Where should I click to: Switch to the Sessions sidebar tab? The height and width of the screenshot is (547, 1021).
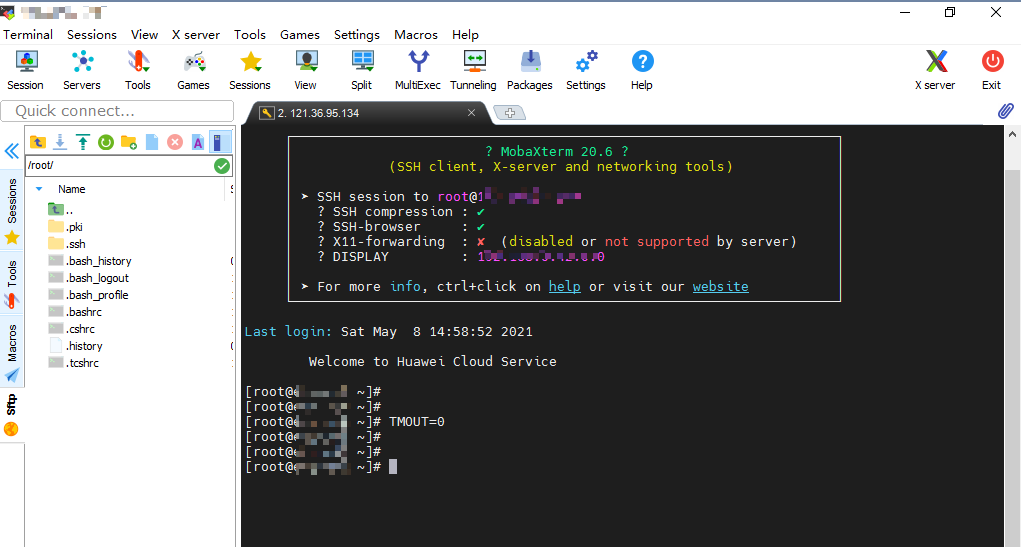[x=12, y=201]
